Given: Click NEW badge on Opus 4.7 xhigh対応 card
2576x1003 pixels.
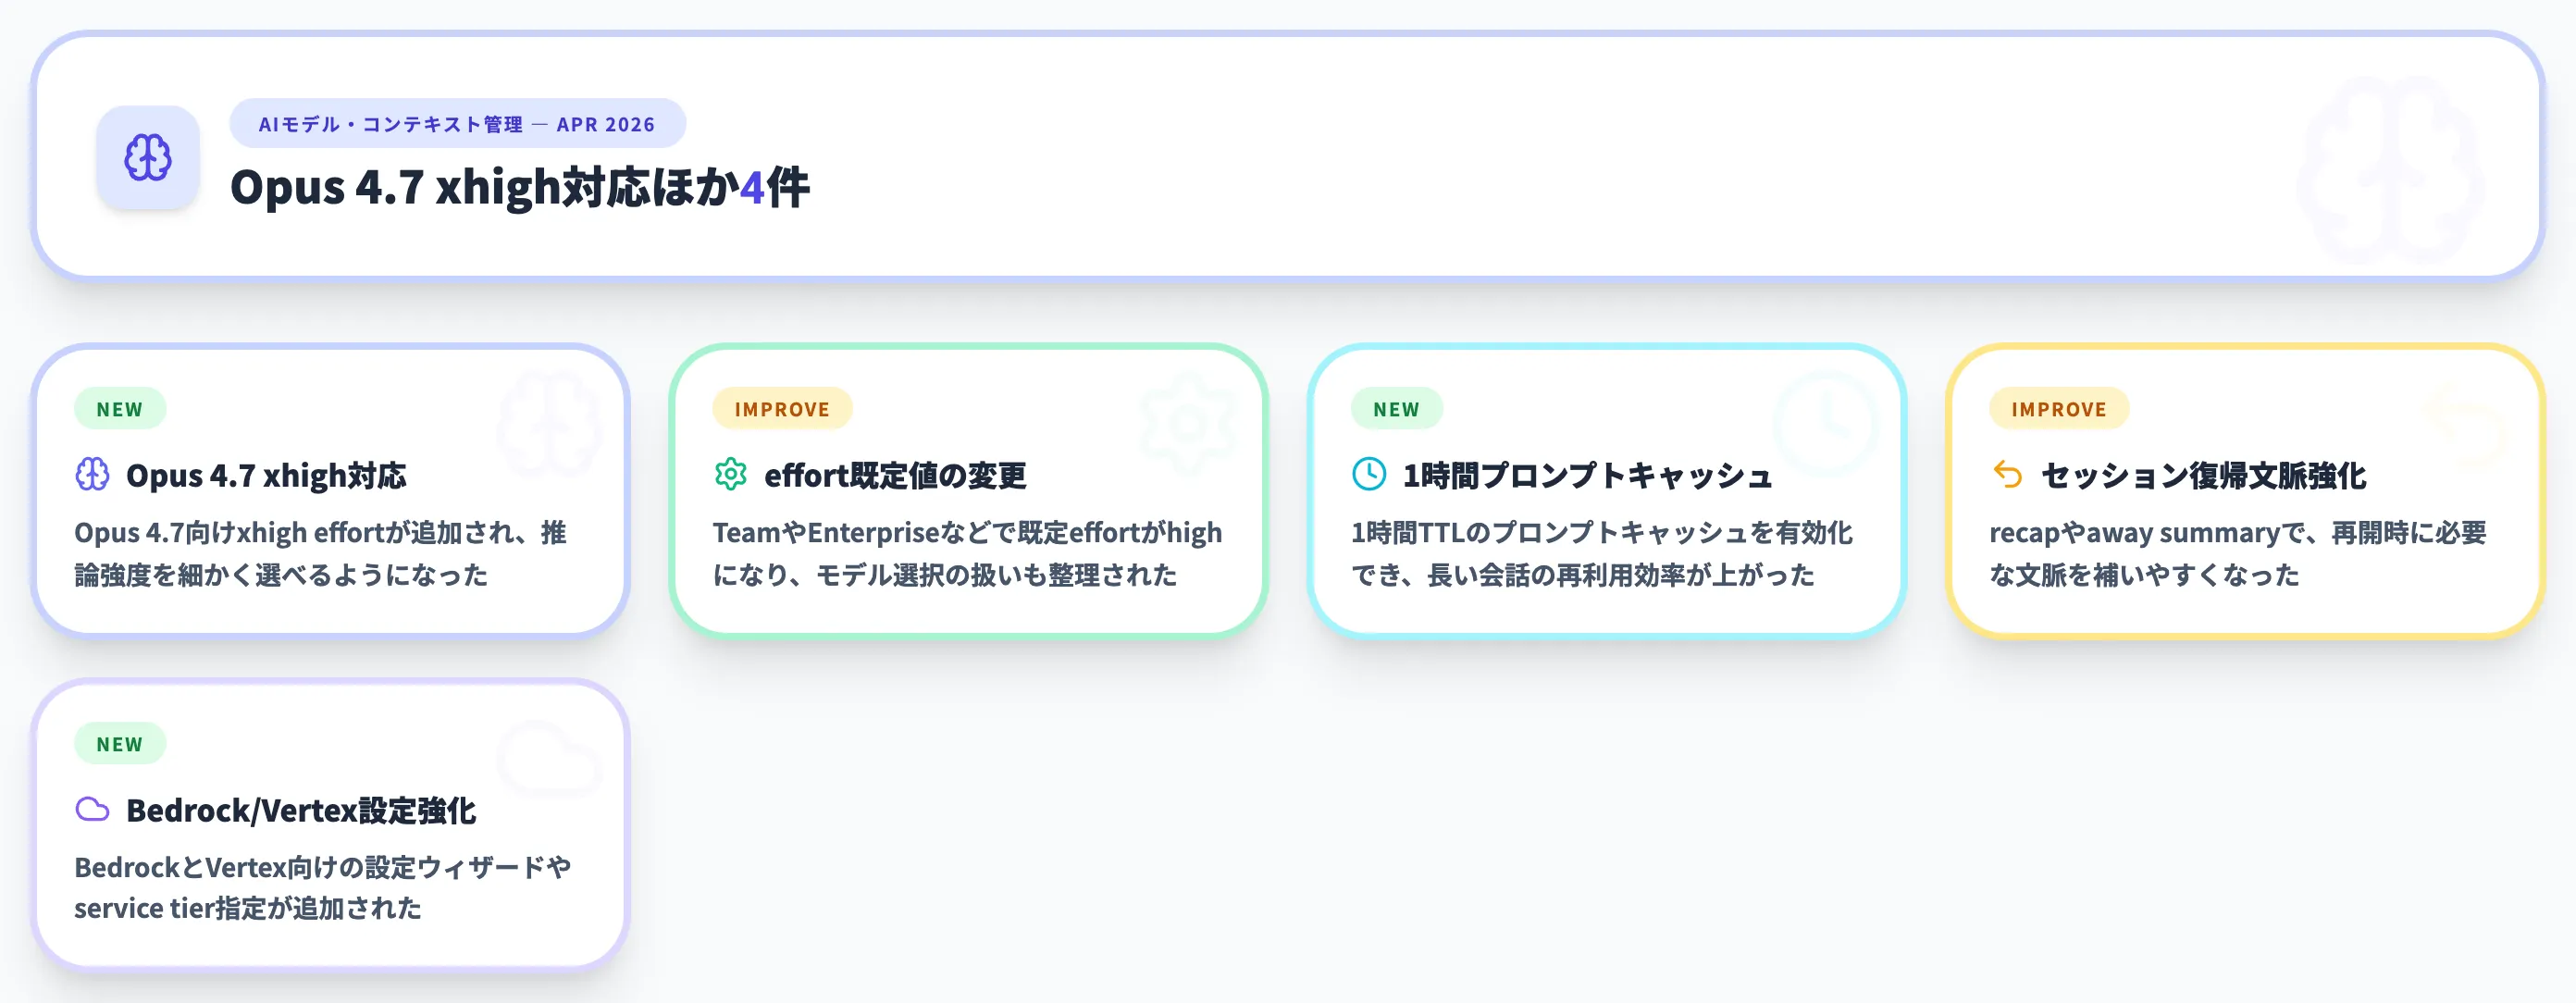Looking at the screenshot, I should (x=120, y=409).
